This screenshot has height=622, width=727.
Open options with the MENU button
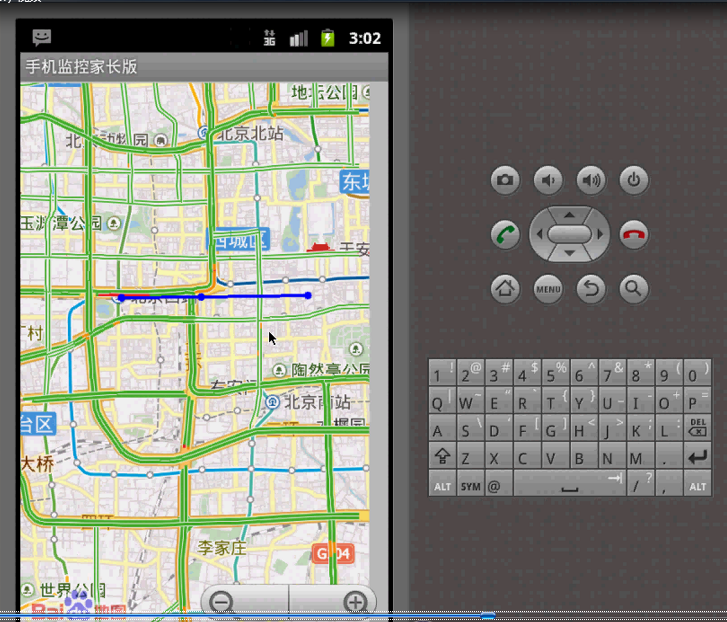click(x=548, y=289)
